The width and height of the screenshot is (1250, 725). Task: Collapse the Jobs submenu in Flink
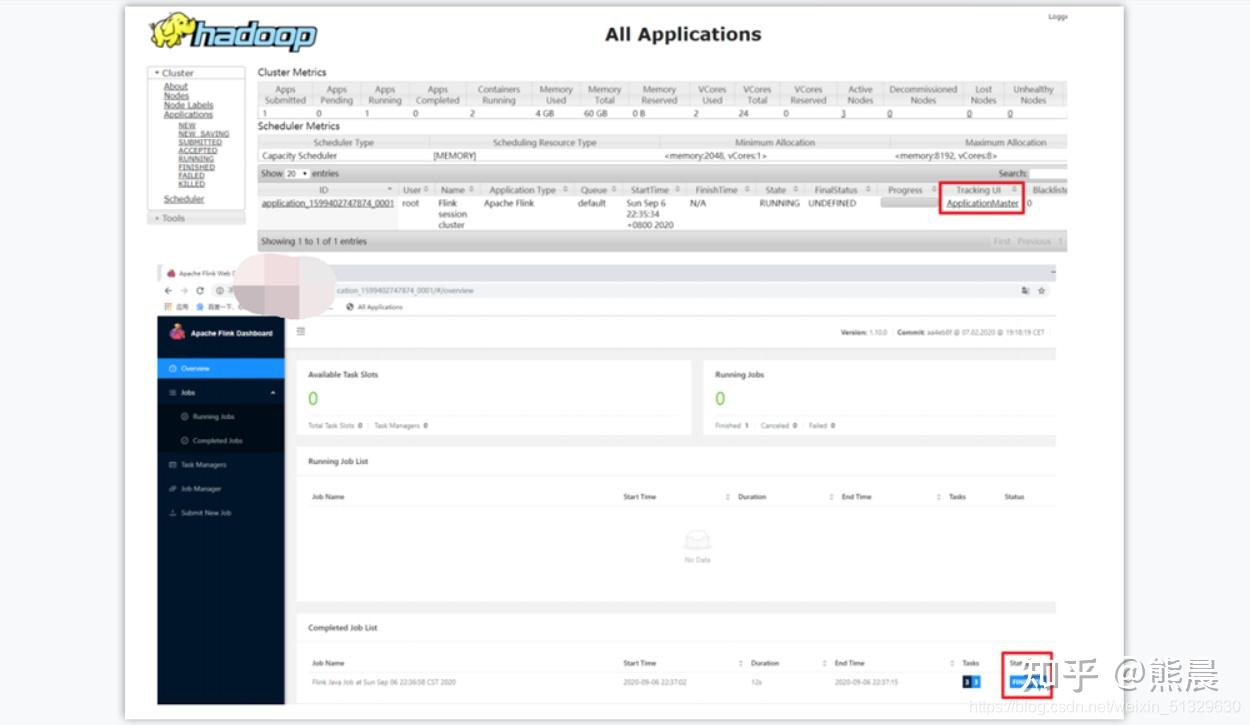[221, 393]
